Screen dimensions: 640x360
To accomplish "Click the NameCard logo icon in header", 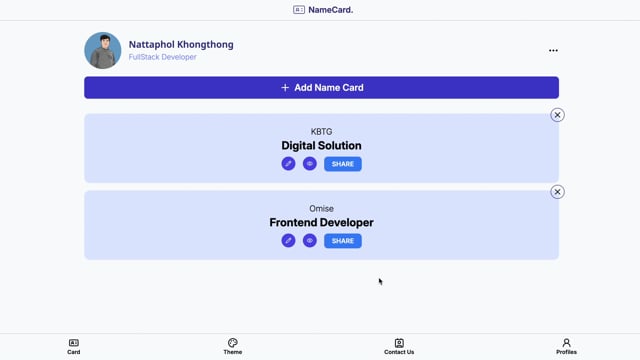I will (x=299, y=10).
